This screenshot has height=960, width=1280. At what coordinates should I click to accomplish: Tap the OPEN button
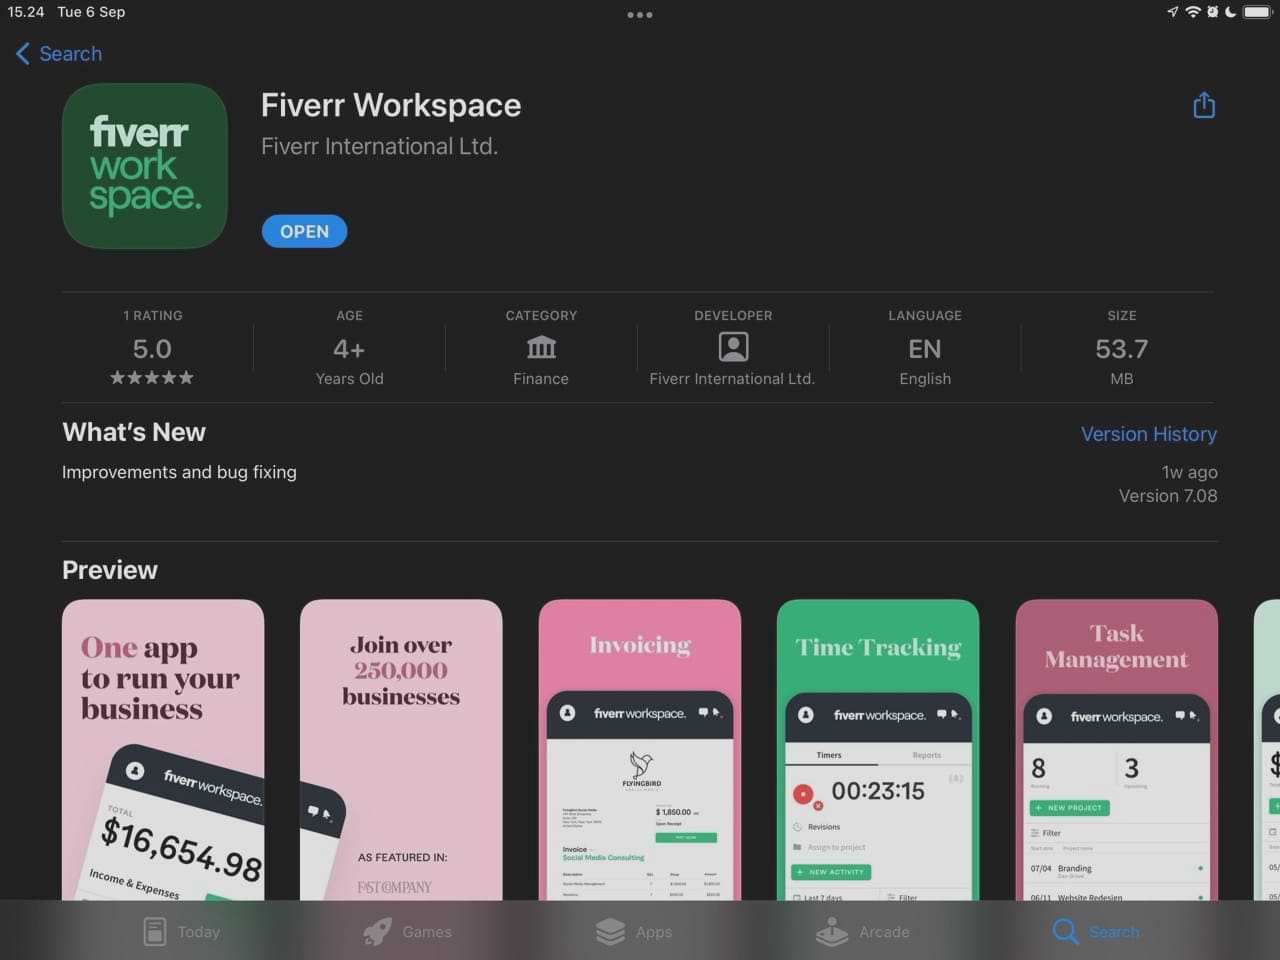pos(304,231)
